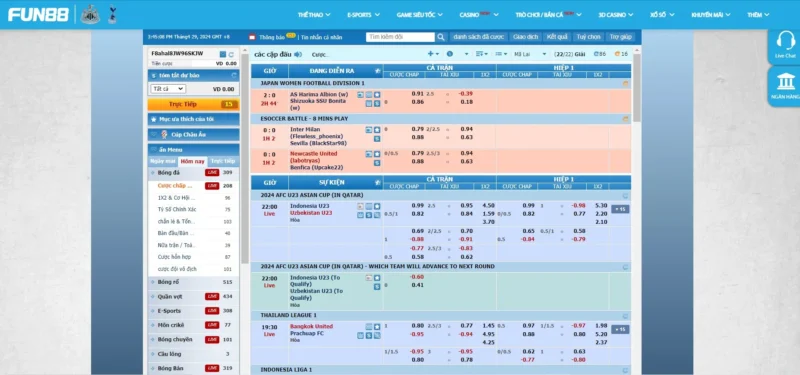The image size is (800, 375).
Task: Click favorite star for Bangkok United match
Action: coord(377,327)
